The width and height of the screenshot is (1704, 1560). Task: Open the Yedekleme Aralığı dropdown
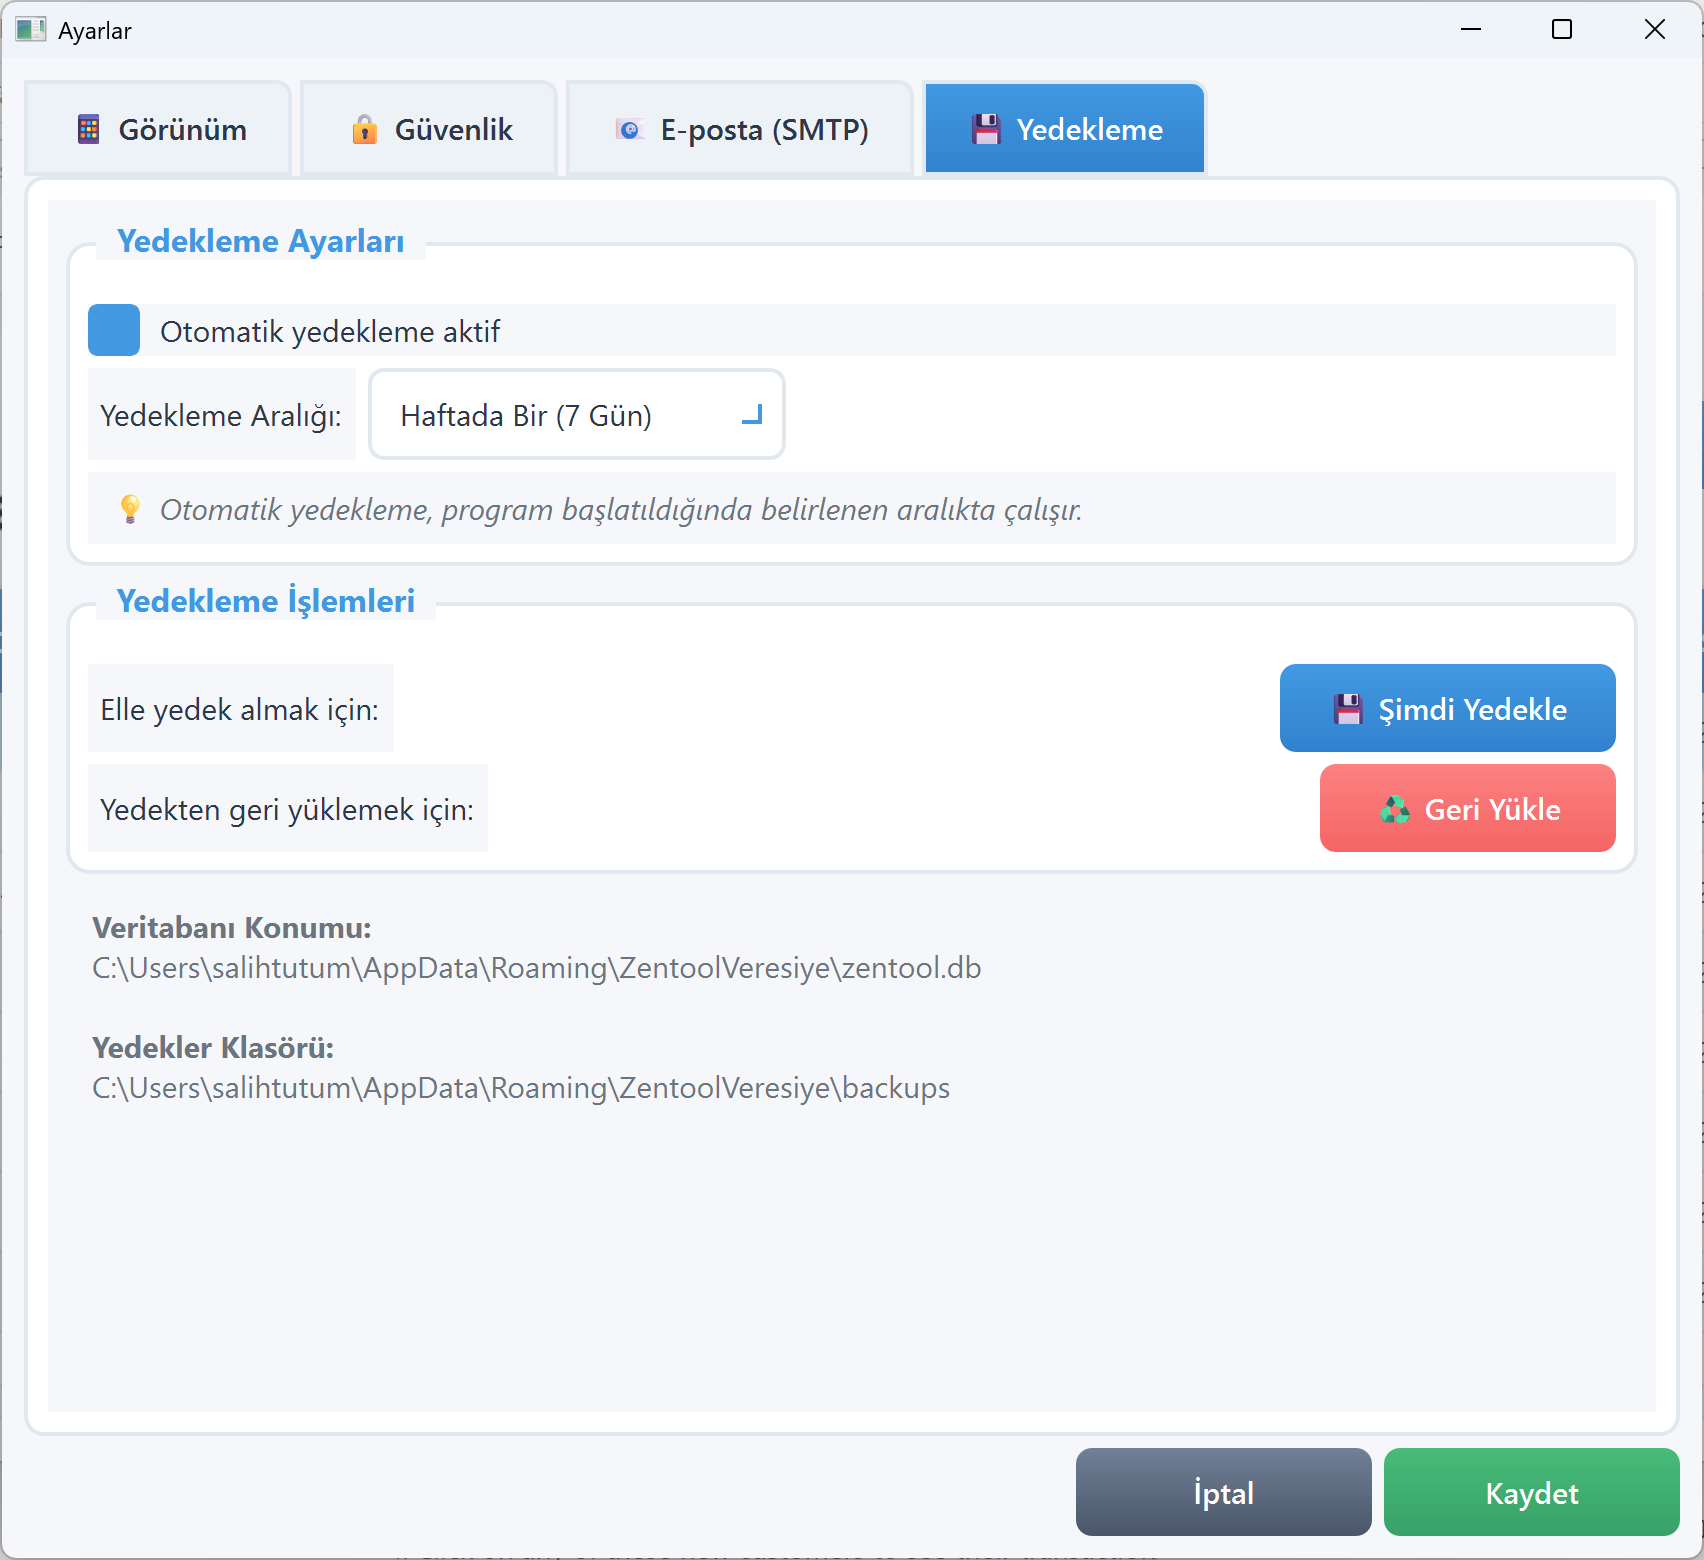coord(576,415)
